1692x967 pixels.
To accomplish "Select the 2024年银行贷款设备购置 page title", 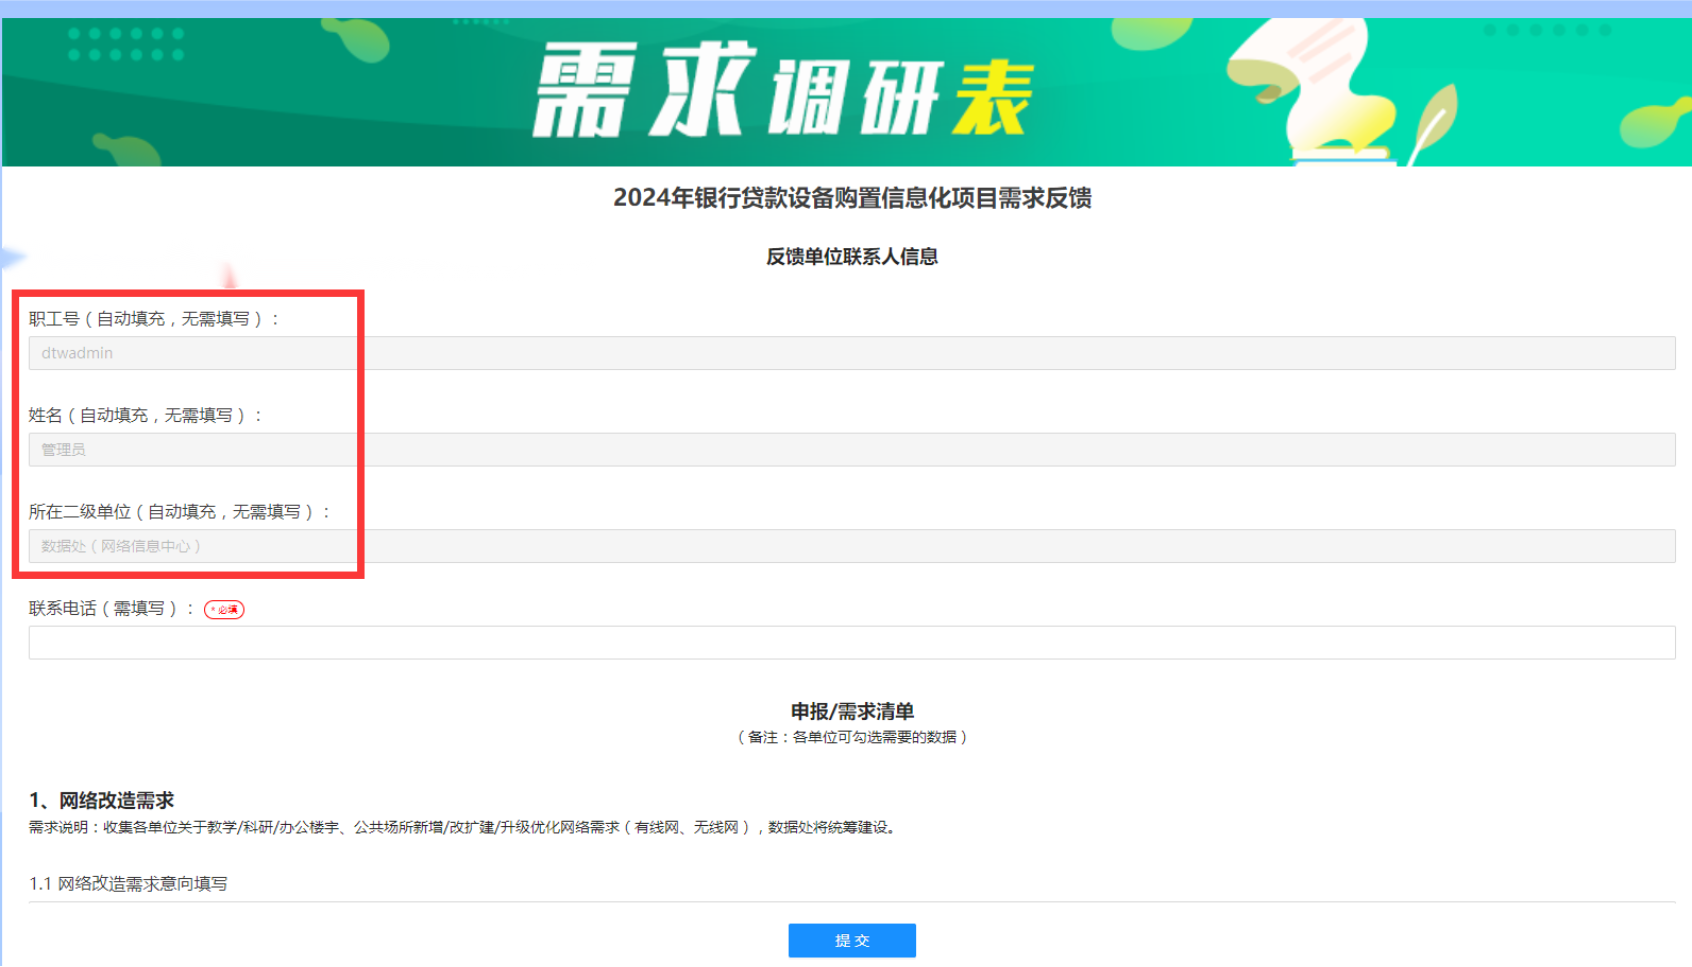I will pyautogui.click(x=851, y=198).
